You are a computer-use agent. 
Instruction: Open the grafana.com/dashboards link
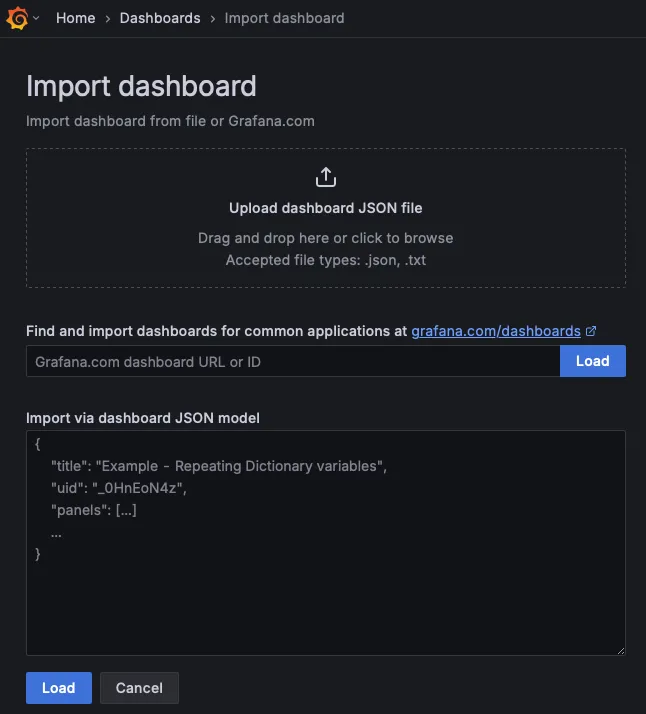(x=496, y=330)
